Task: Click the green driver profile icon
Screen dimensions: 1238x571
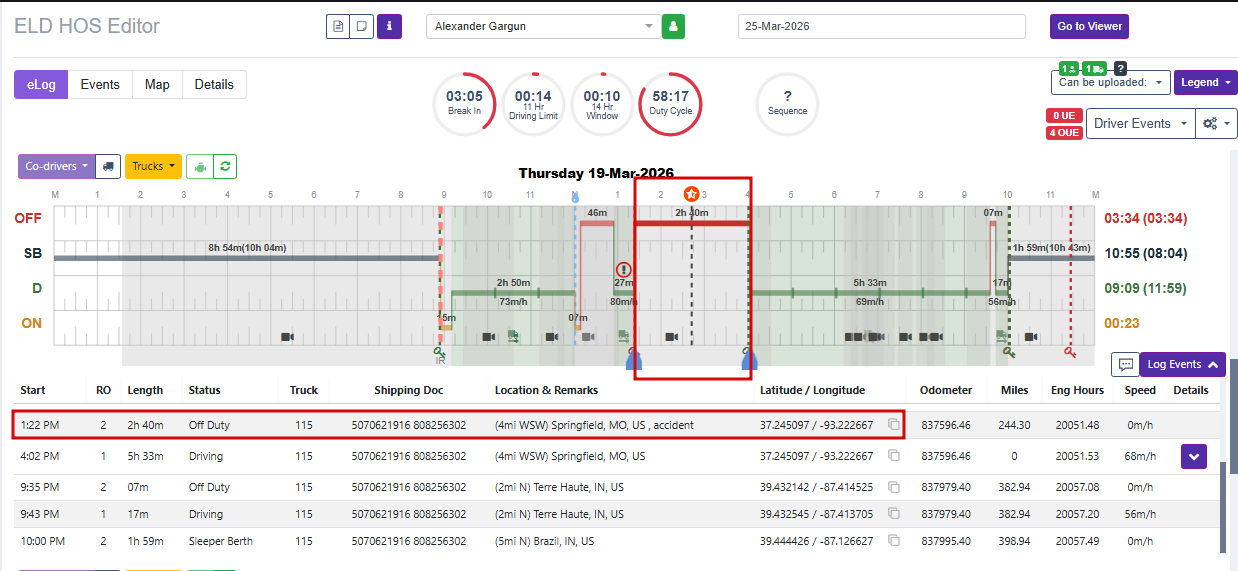Action: 674,26
